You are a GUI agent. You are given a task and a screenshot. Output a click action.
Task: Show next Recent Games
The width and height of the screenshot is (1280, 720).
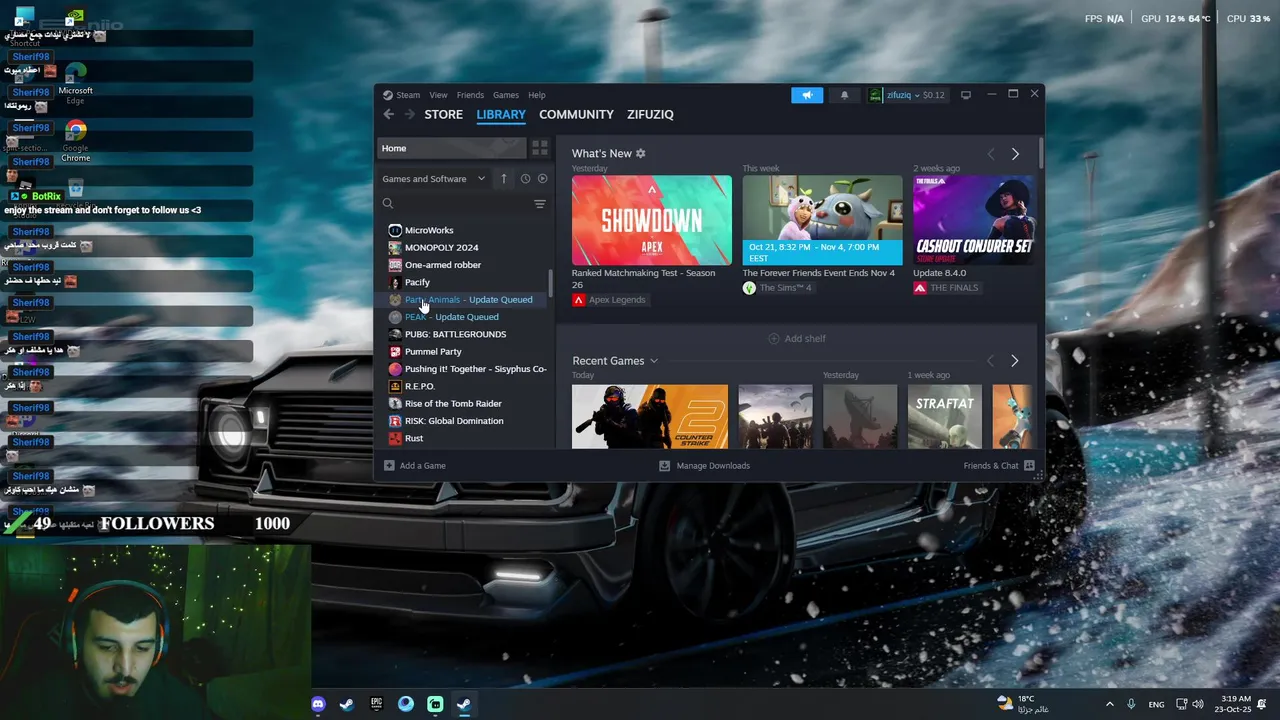point(1014,361)
